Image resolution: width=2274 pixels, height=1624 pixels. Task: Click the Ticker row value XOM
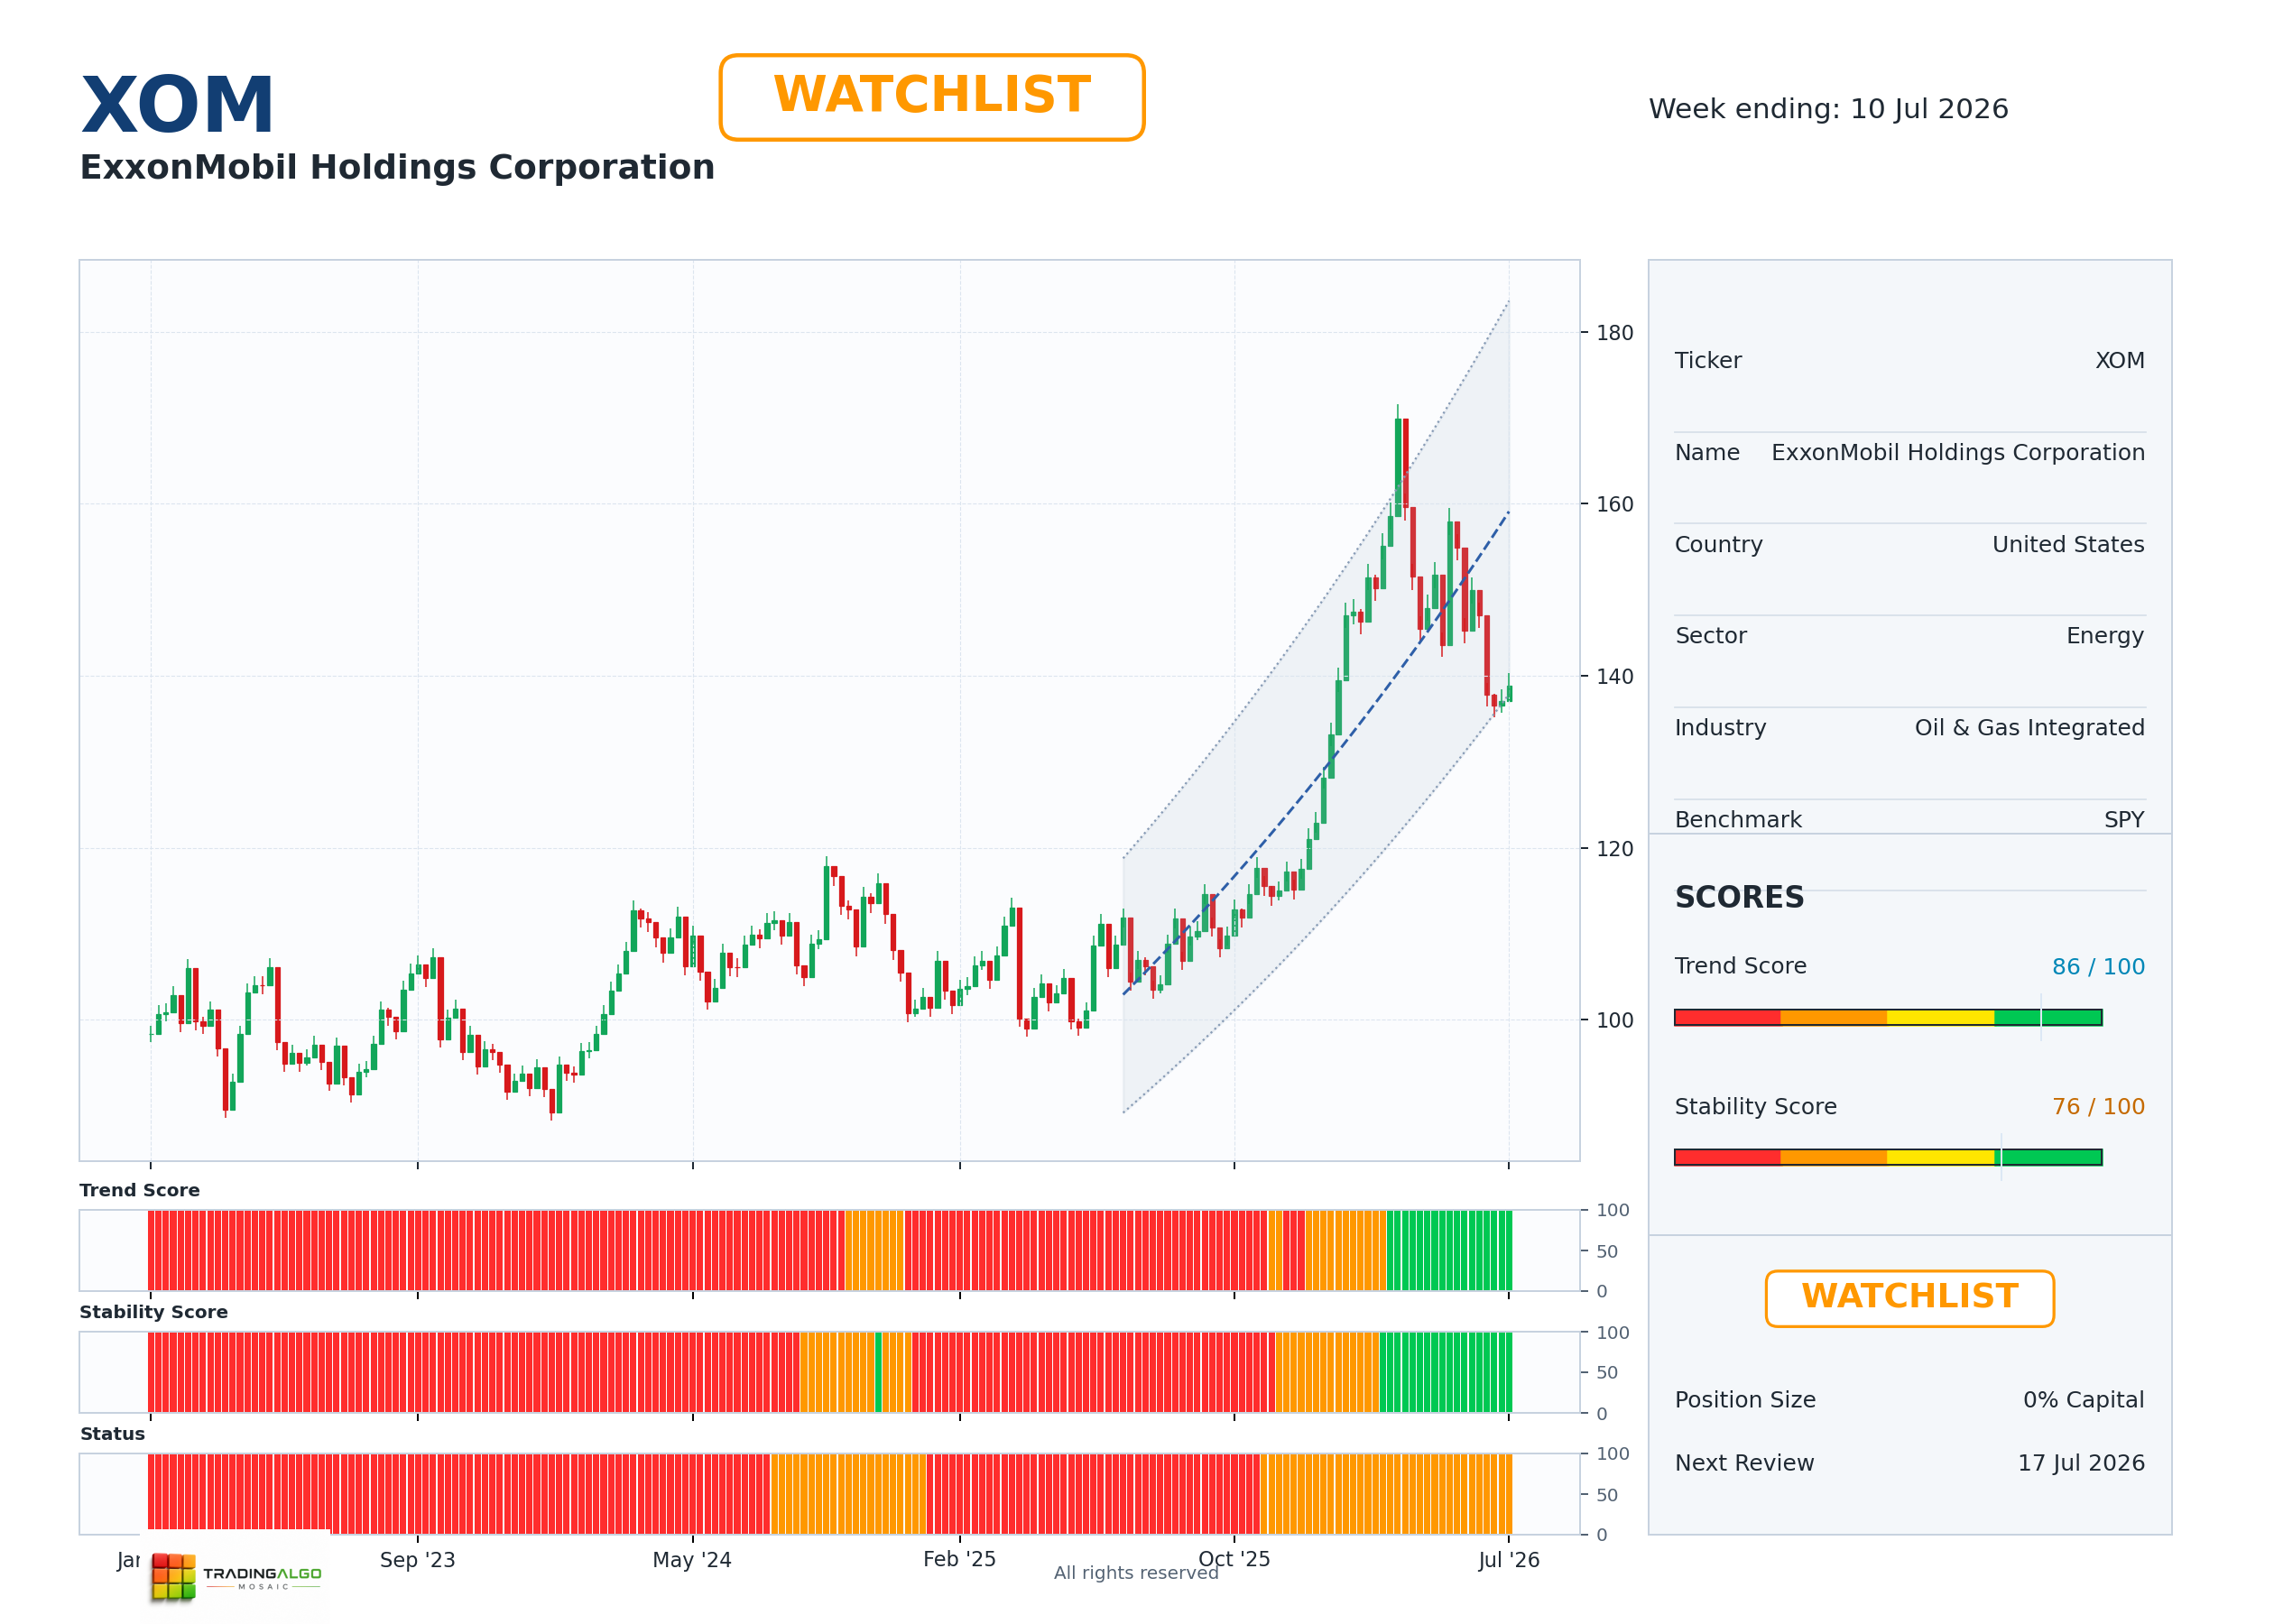pyautogui.click(x=2120, y=360)
